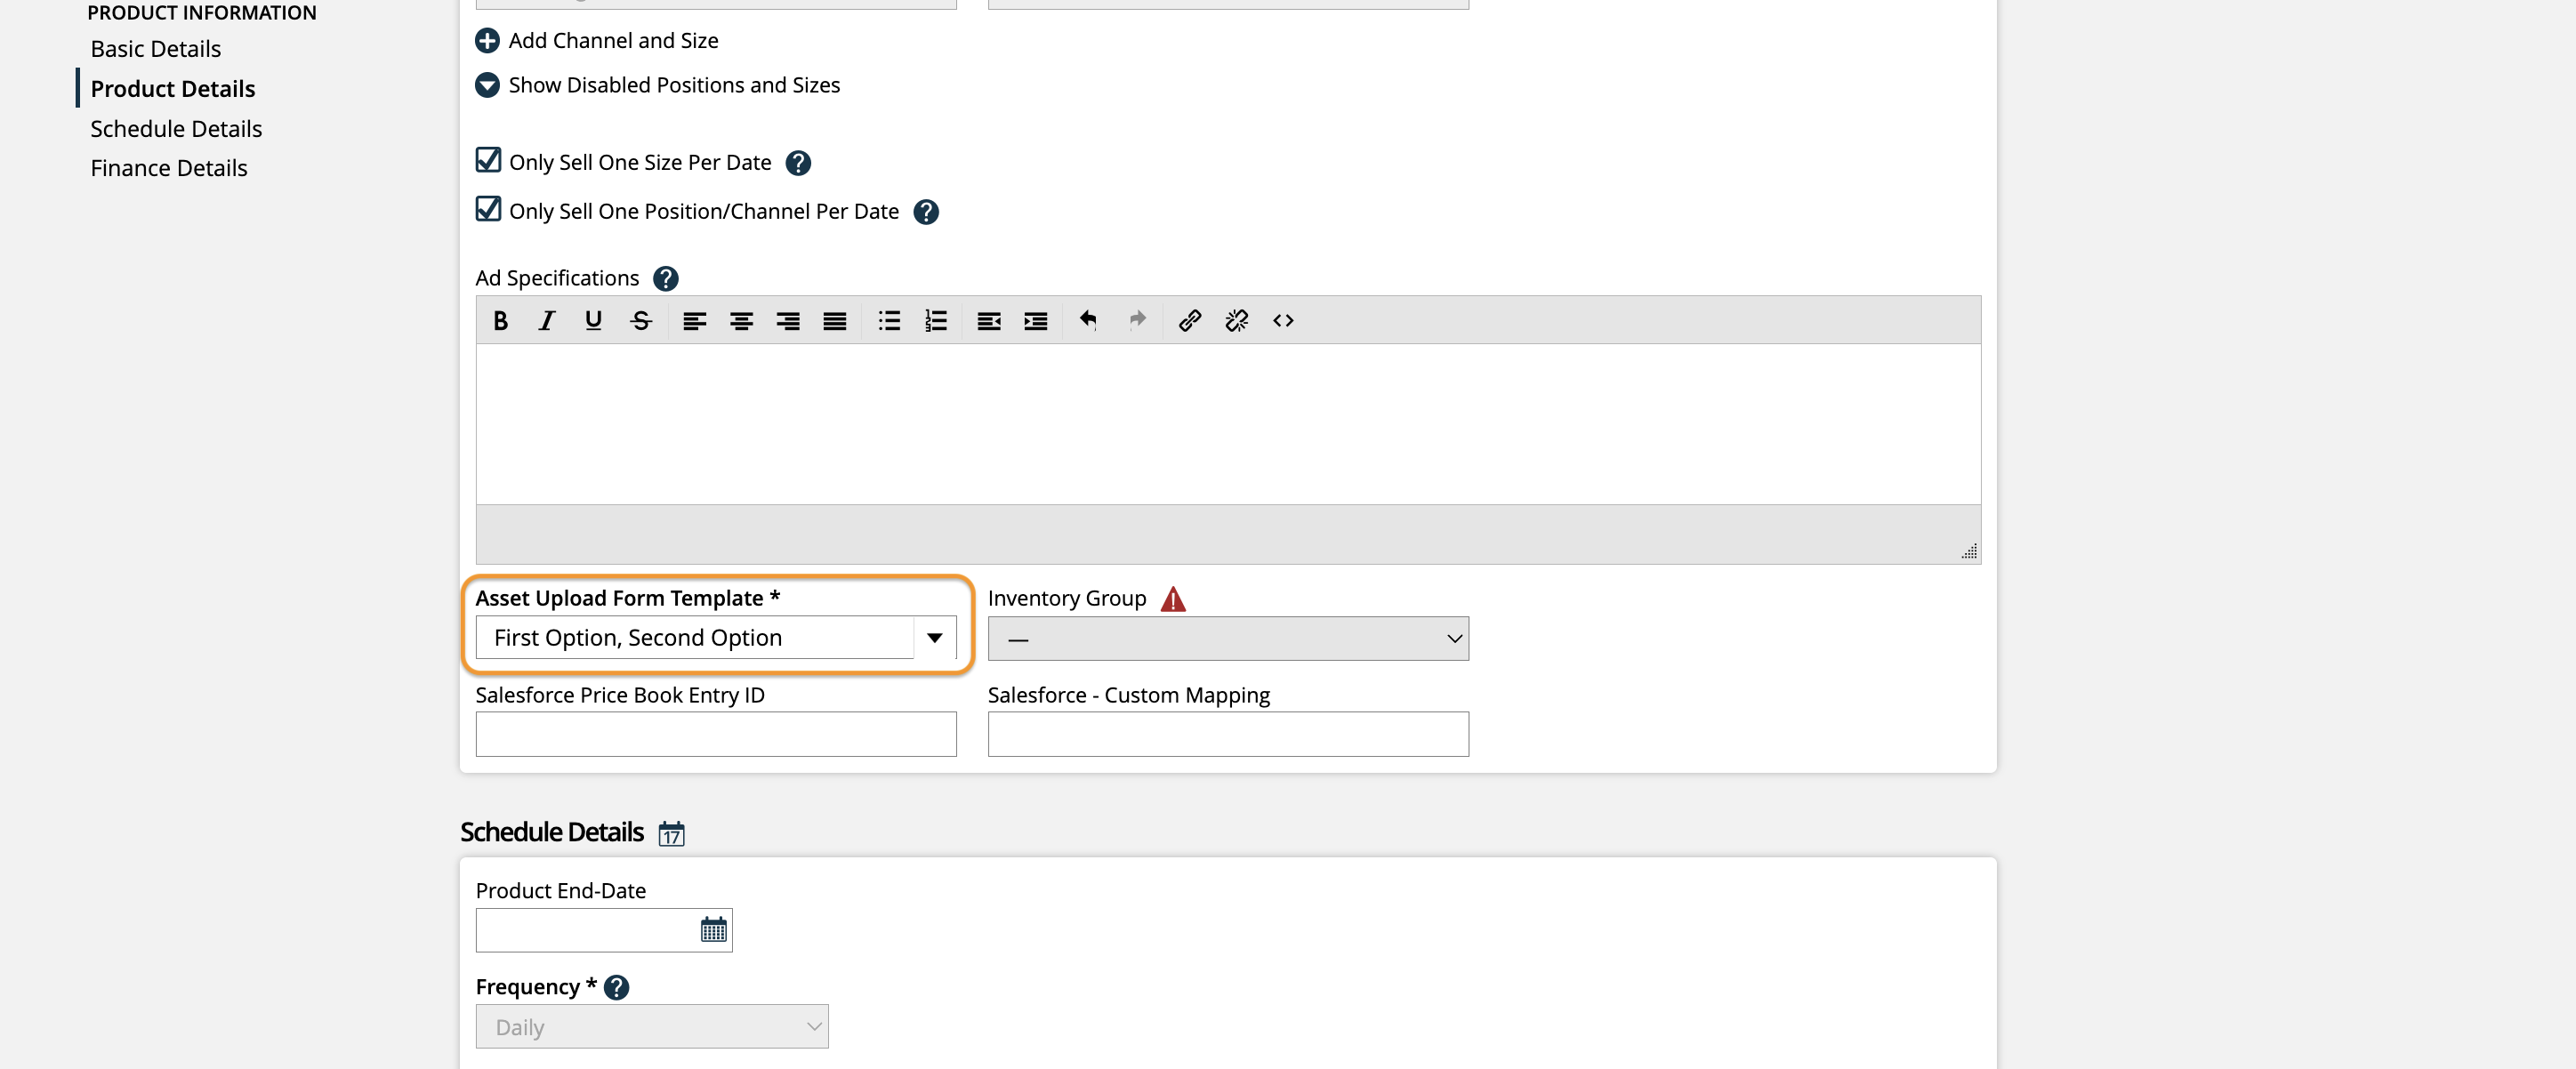Open the source code view icon
Image resolution: width=2576 pixels, height=1069 pixels.
pos(1283,321)
